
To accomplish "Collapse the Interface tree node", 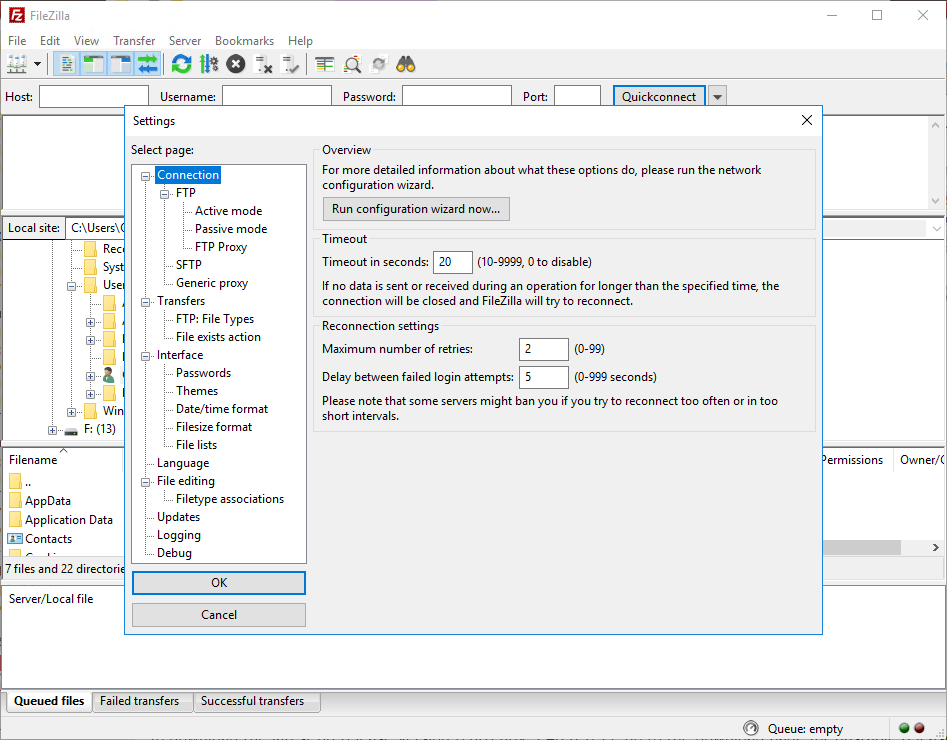I will tap(146, 356).
